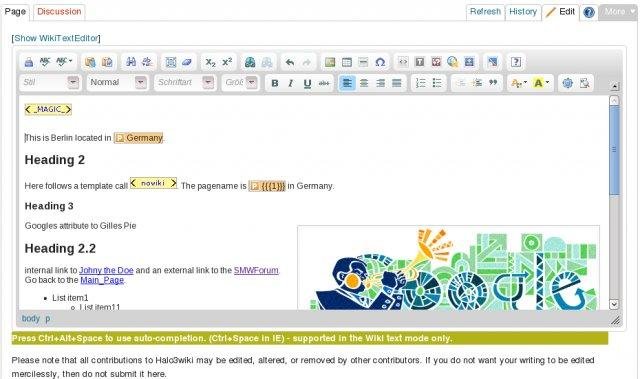640x379 pixels.
Task: Select right text alignment
Action: click(x=380, y=83)
